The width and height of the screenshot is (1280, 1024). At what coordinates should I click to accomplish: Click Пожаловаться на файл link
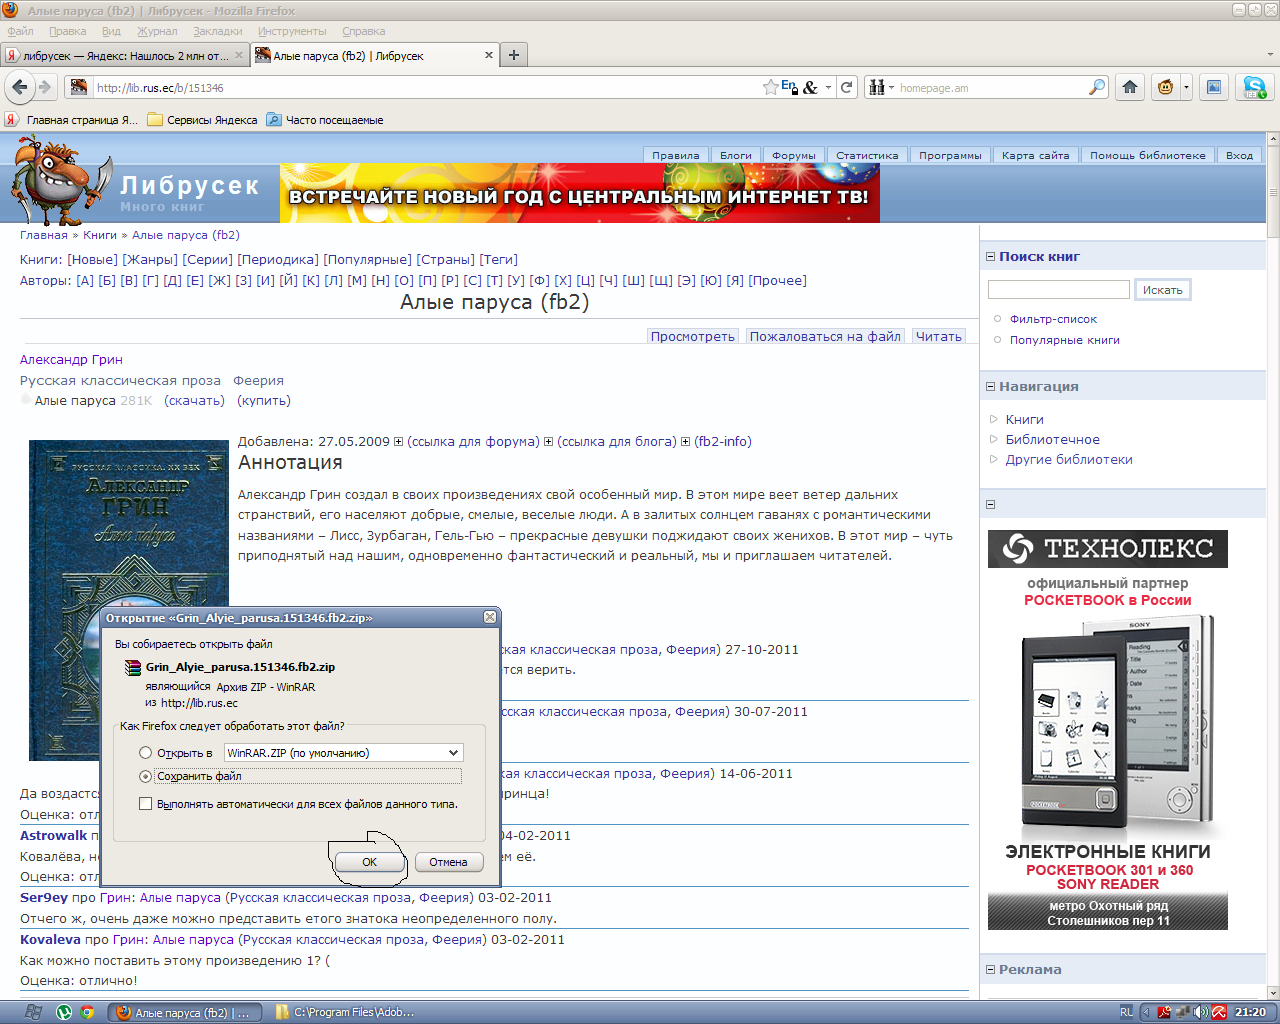[x=825, y=336]
